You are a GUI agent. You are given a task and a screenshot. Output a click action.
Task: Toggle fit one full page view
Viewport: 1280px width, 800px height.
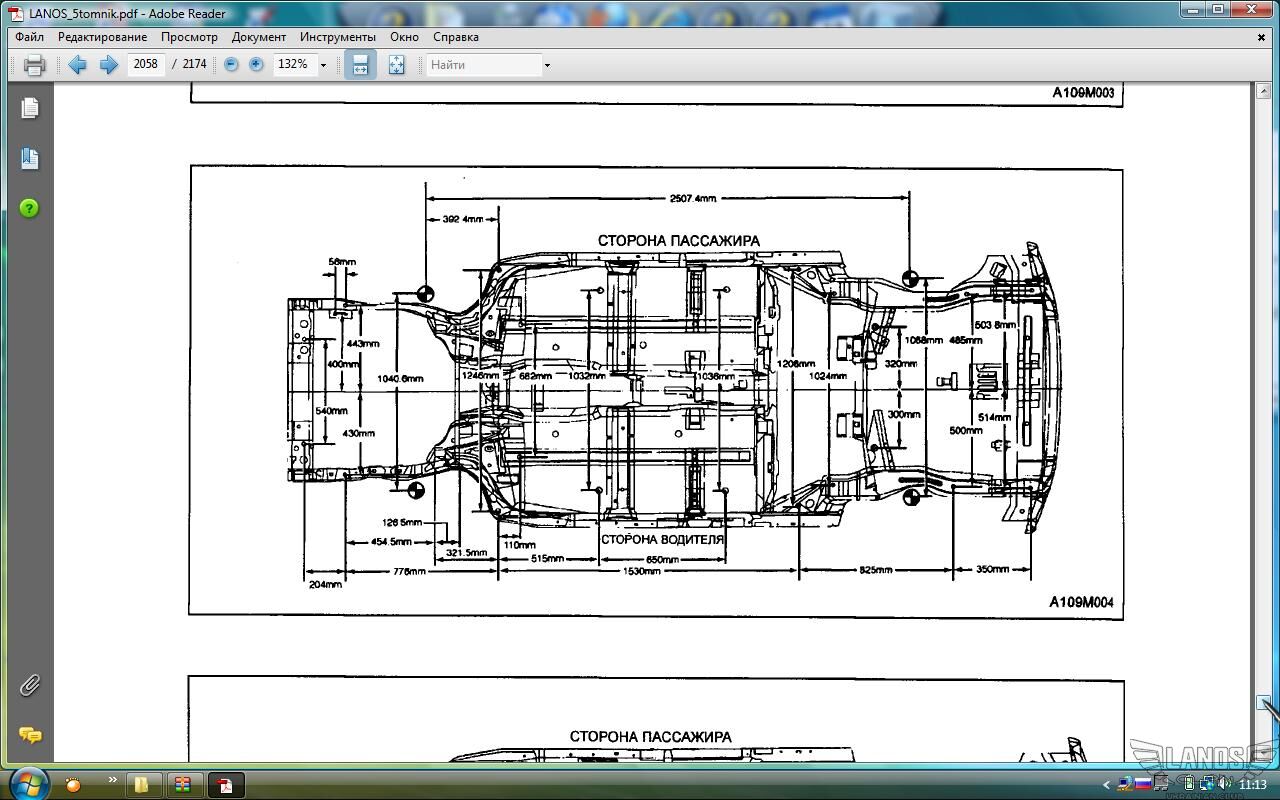(x=396, y=65)
